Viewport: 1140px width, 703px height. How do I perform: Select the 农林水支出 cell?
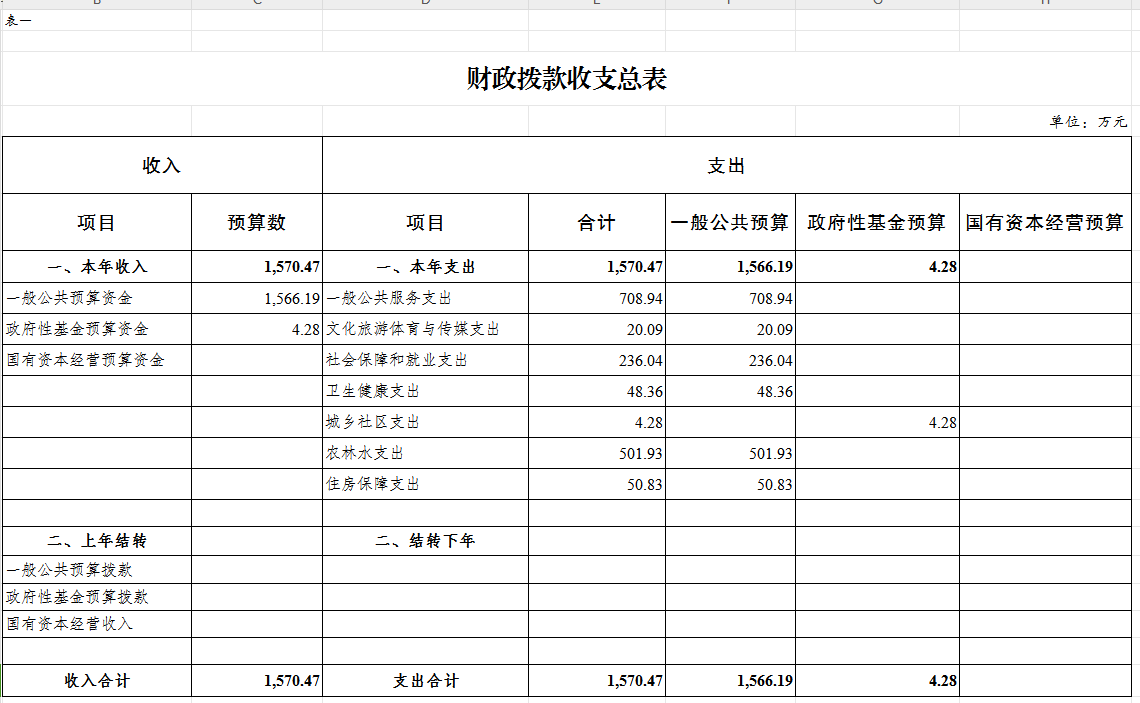[425, 453]
